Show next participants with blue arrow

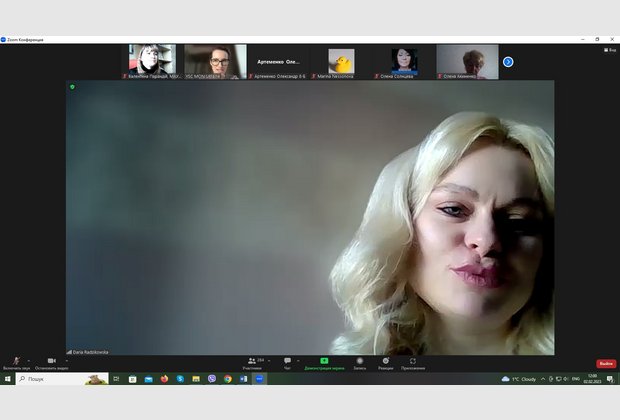[508, 62]
